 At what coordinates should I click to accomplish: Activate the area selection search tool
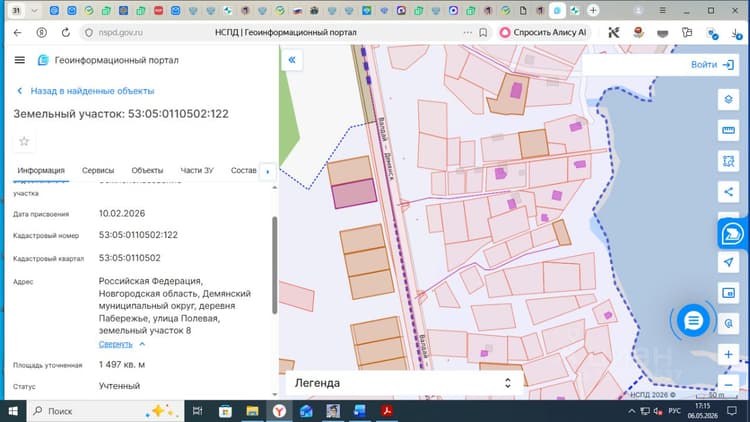728,161
